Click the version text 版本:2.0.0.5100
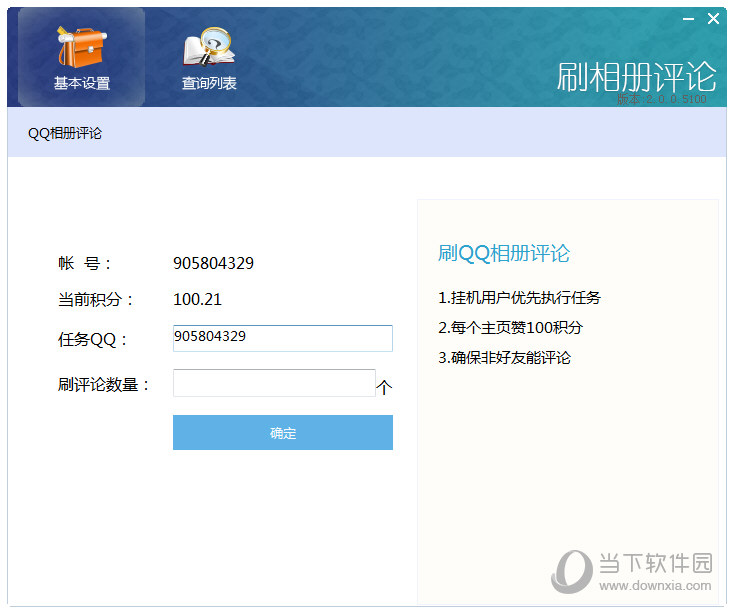Screen dimensions: 736x615 [661, 99]
